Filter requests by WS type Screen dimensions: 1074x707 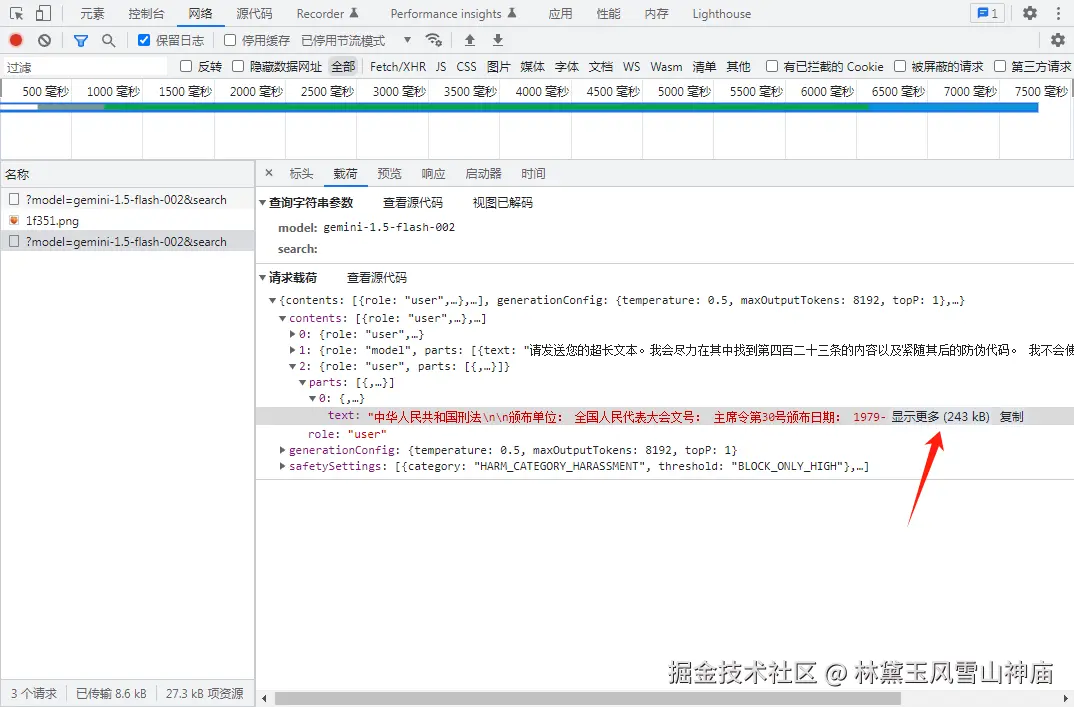[x=631, y=66]
